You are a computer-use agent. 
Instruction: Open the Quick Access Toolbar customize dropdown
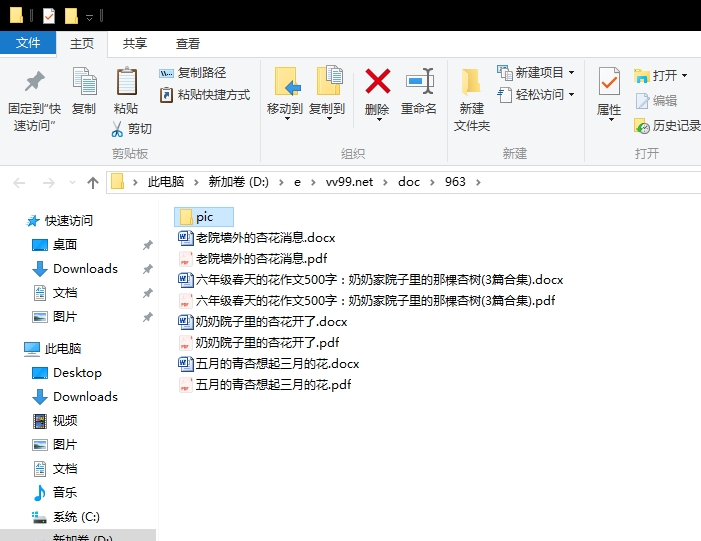point(89,17)
